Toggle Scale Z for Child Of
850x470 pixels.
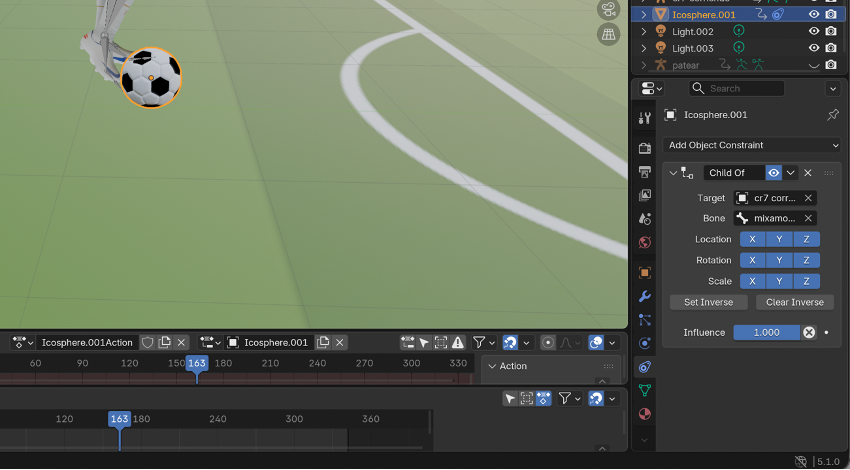click(x=806, y=282)
